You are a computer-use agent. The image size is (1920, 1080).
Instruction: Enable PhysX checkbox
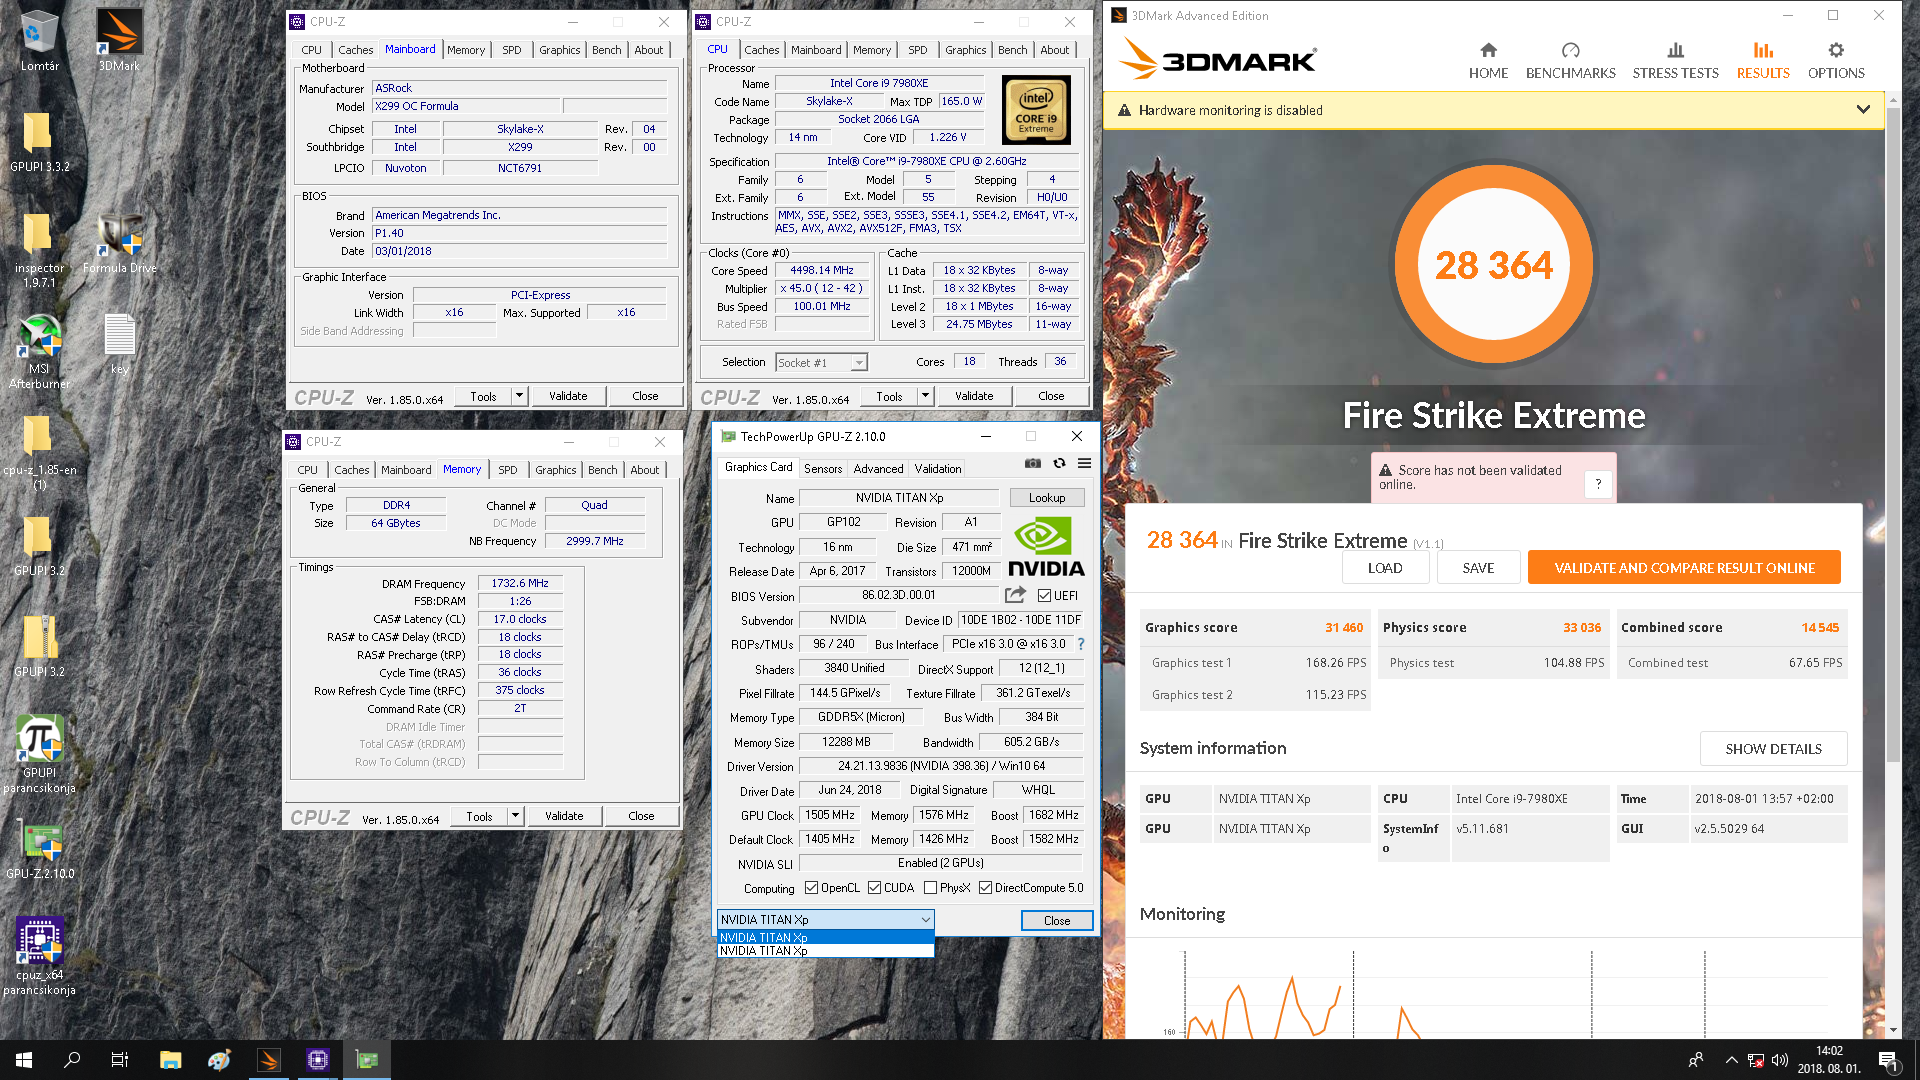930,888
